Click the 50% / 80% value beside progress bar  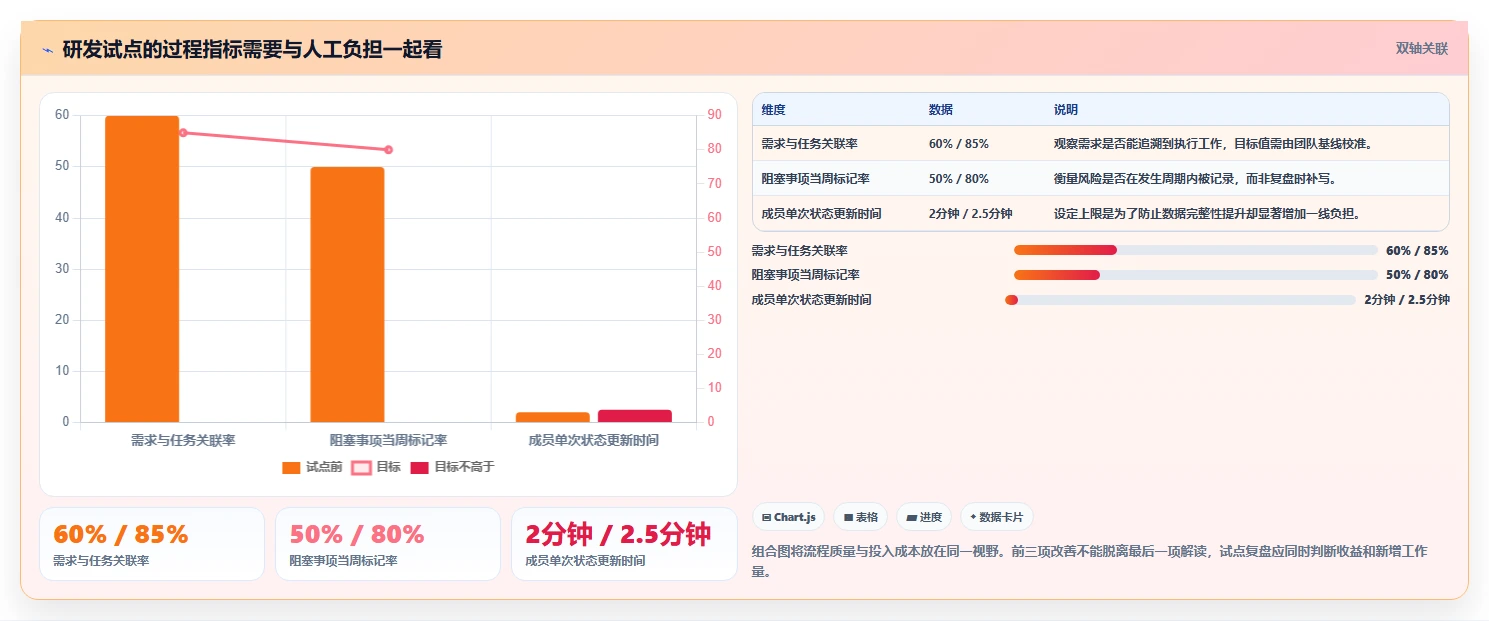coord(1417,275)
